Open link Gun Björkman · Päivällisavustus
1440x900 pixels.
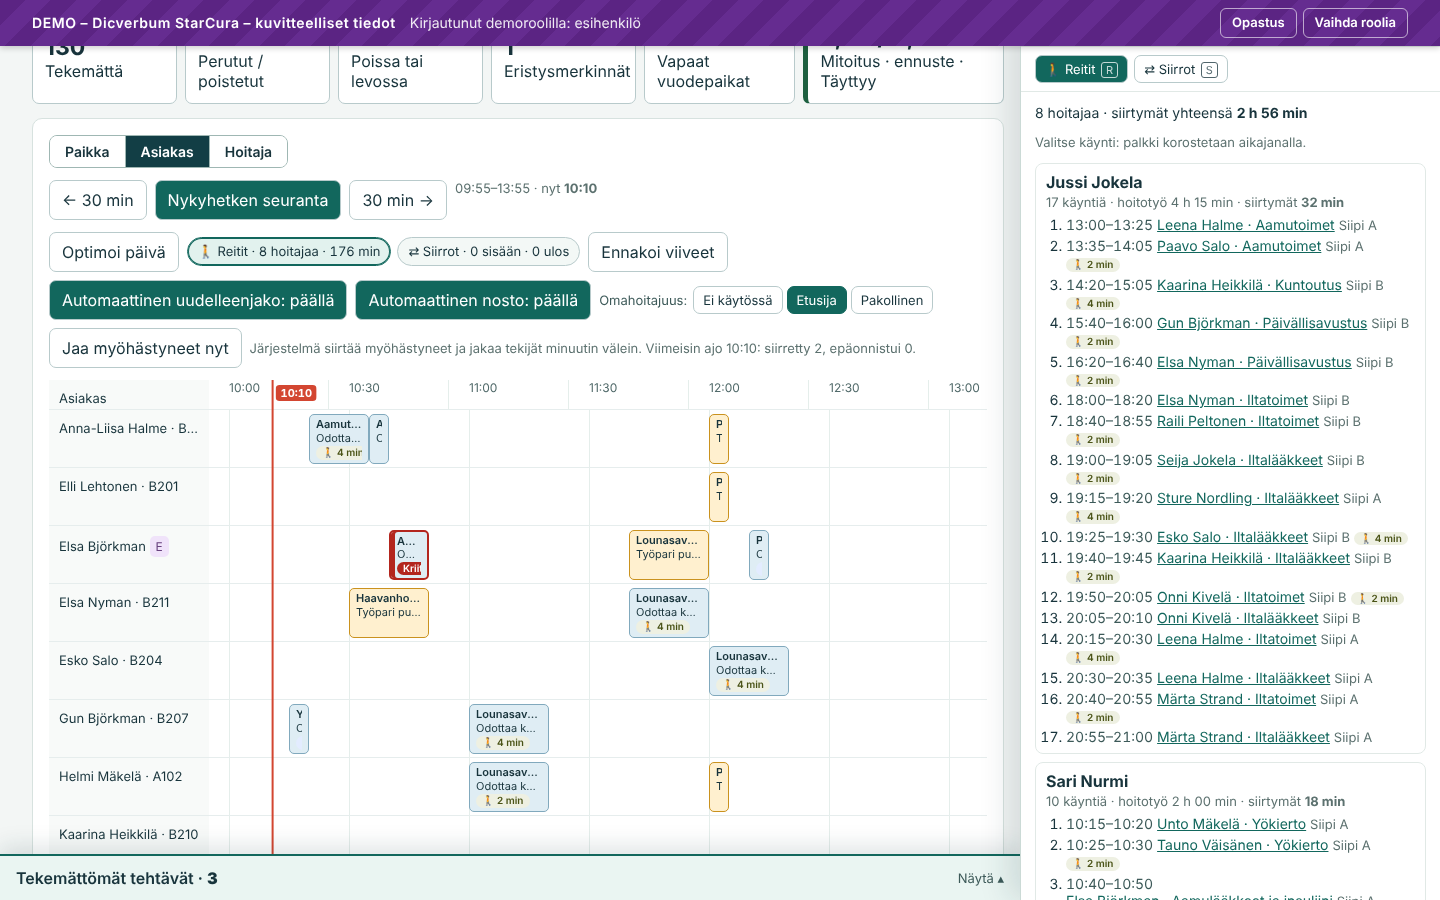(1262, 323)
